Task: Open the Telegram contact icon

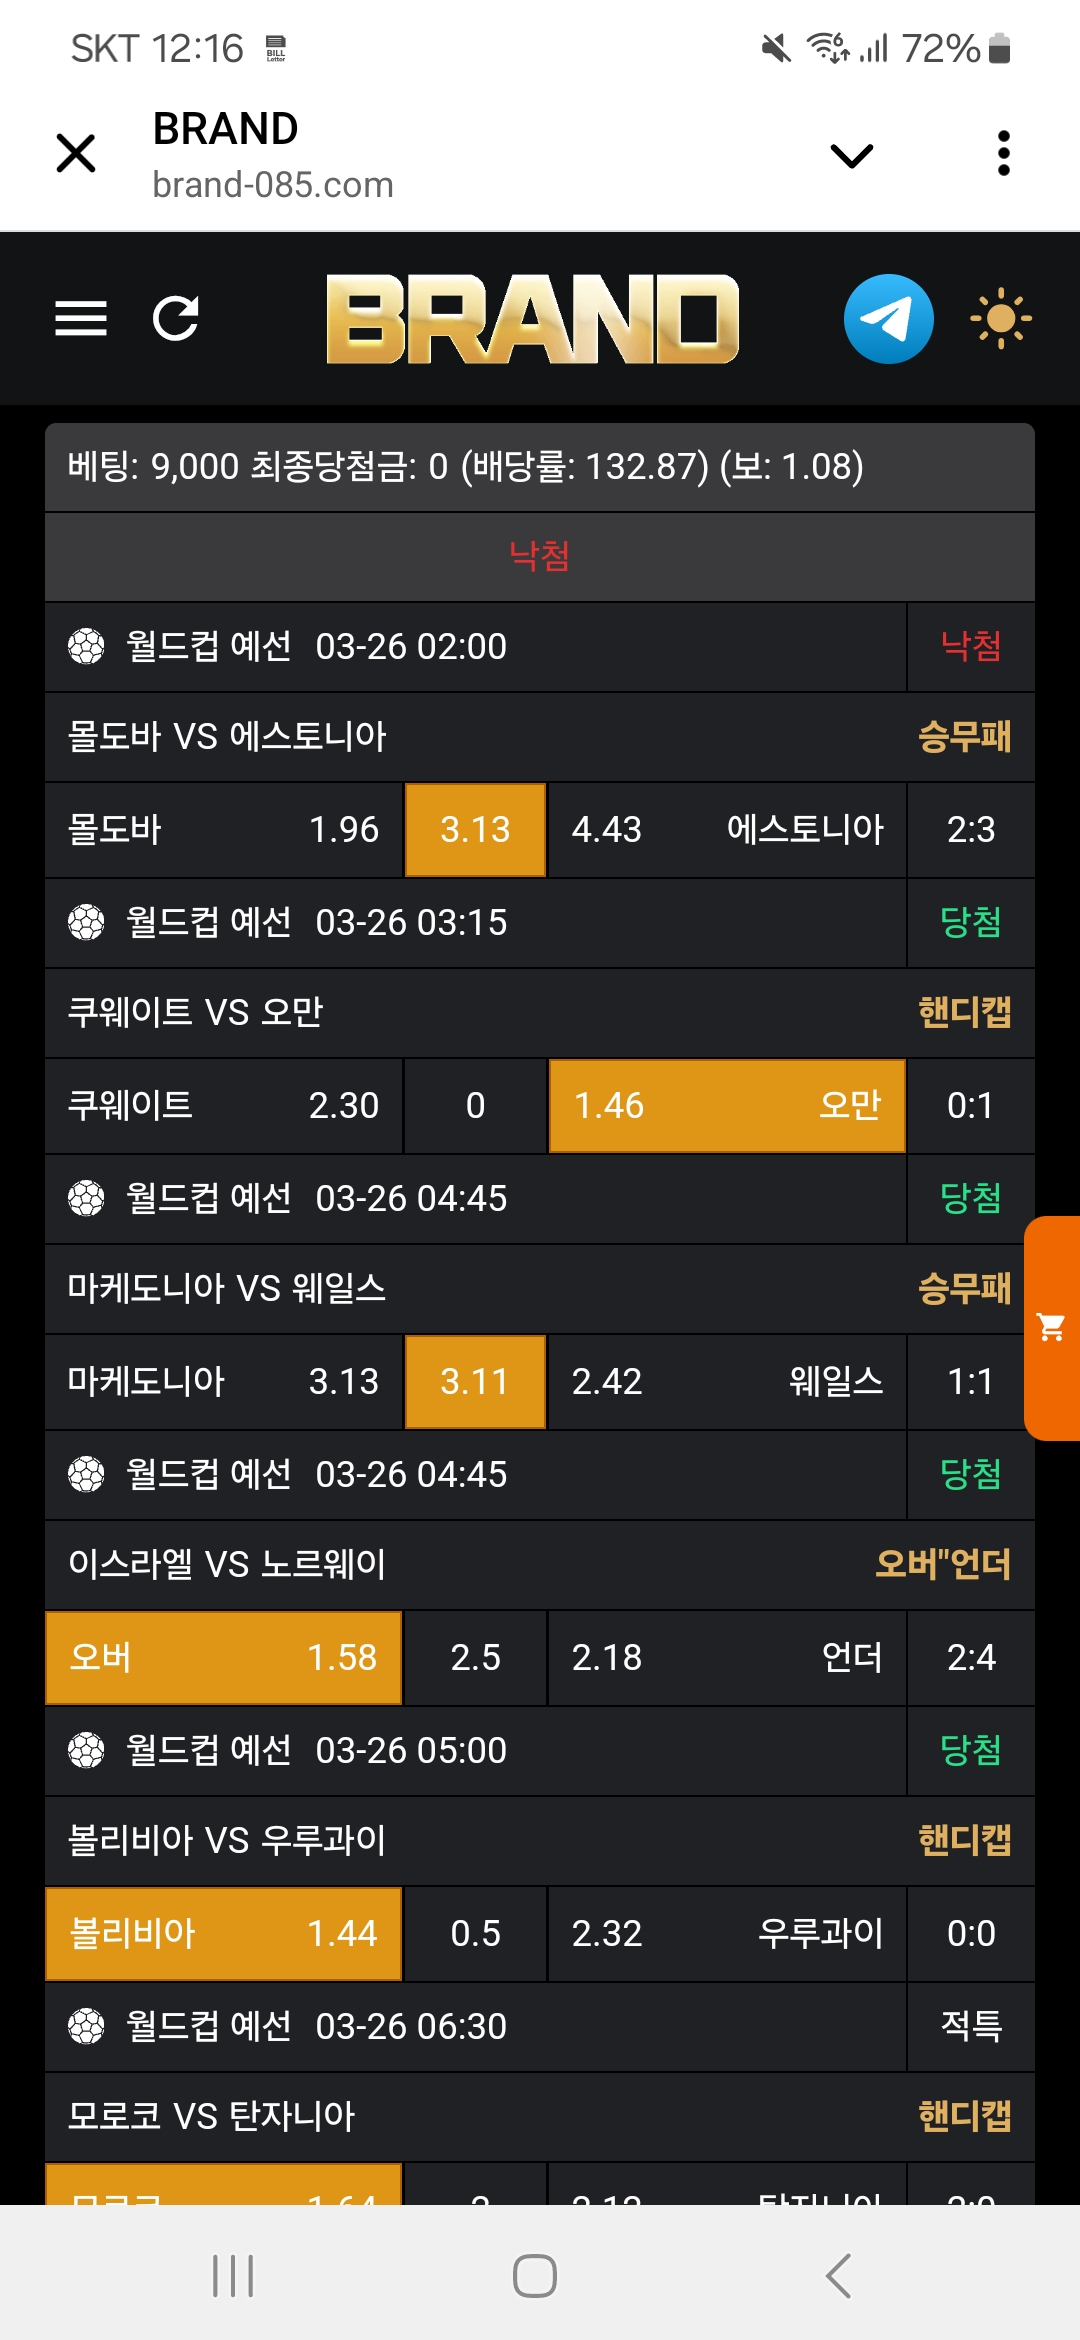Action: click(x=888, y=319)
